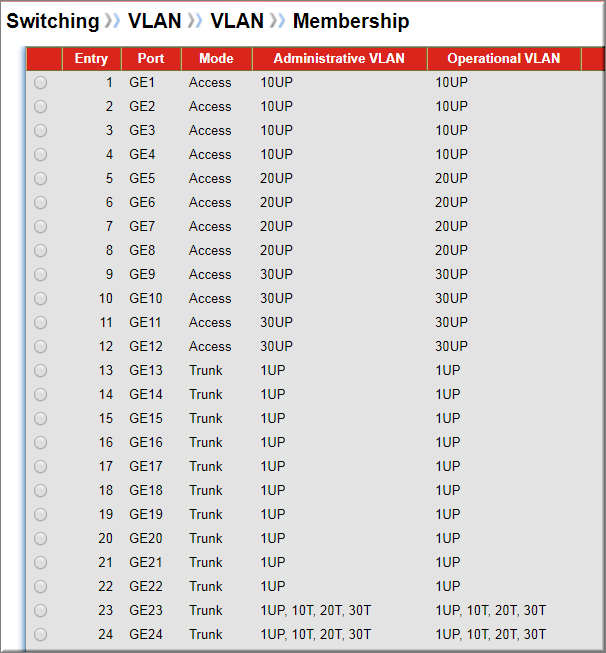Click the Operational VLAN column header
Screen dimensions: 606x653
coord(504,59)
